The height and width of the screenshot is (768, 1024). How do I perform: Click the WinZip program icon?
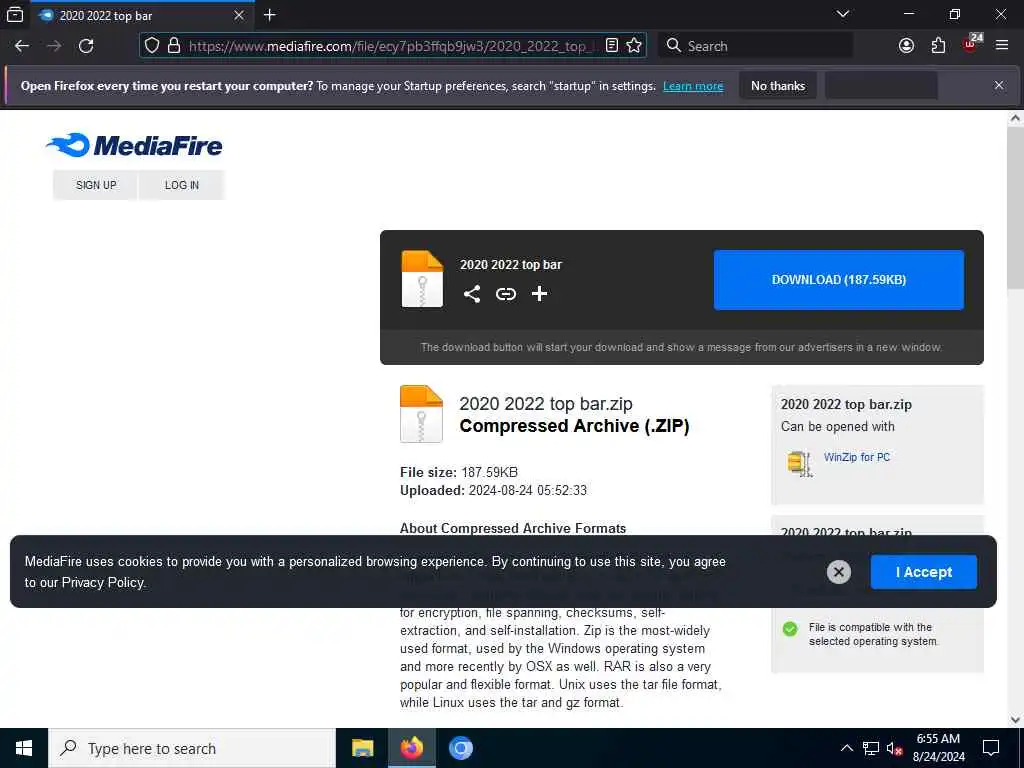[800, 464]
